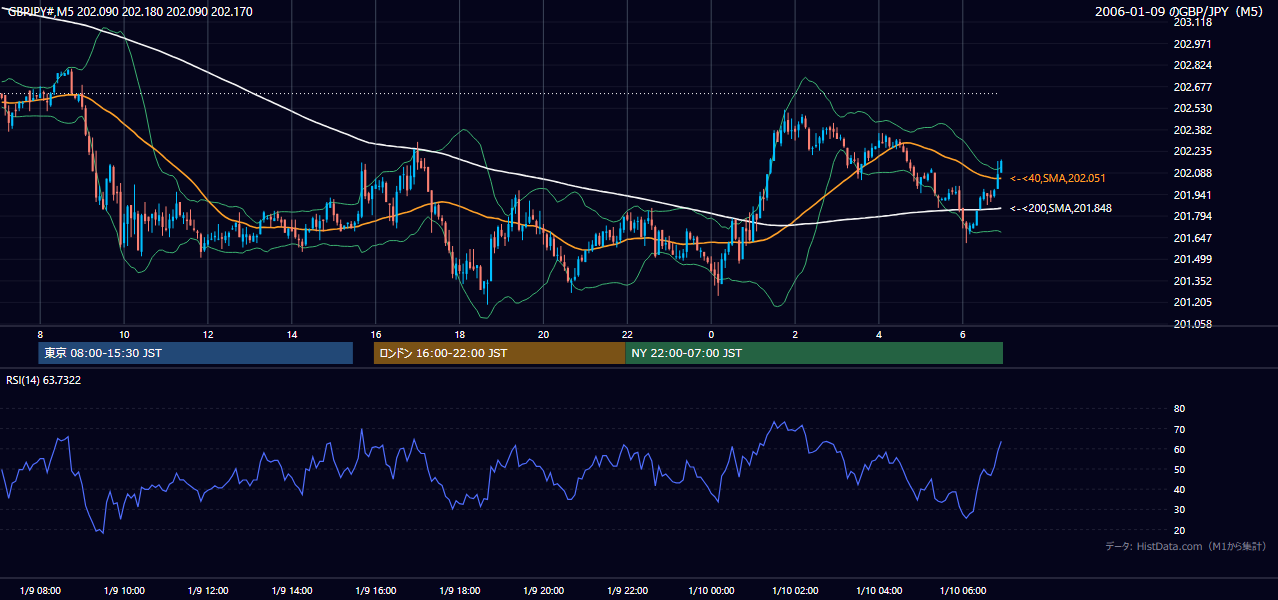The height and width of the screenshot is (600, 1278).
Task: Click the 1/9 08:00 time axis label
Action: point(40,591)
